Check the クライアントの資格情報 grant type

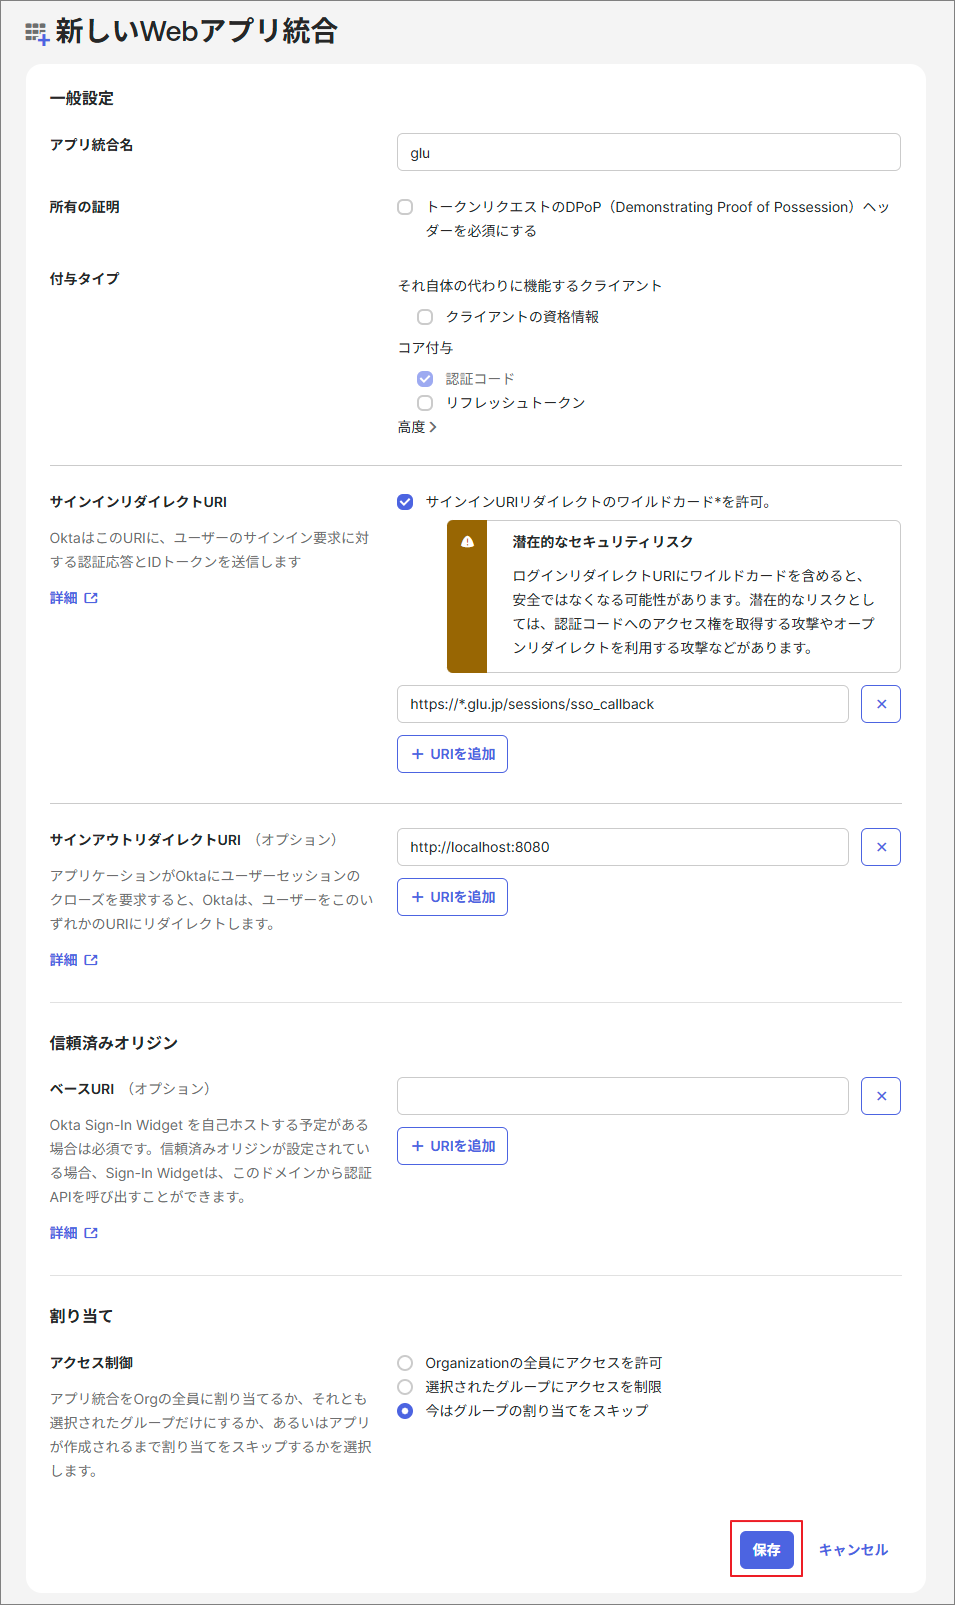click(425, 317)
